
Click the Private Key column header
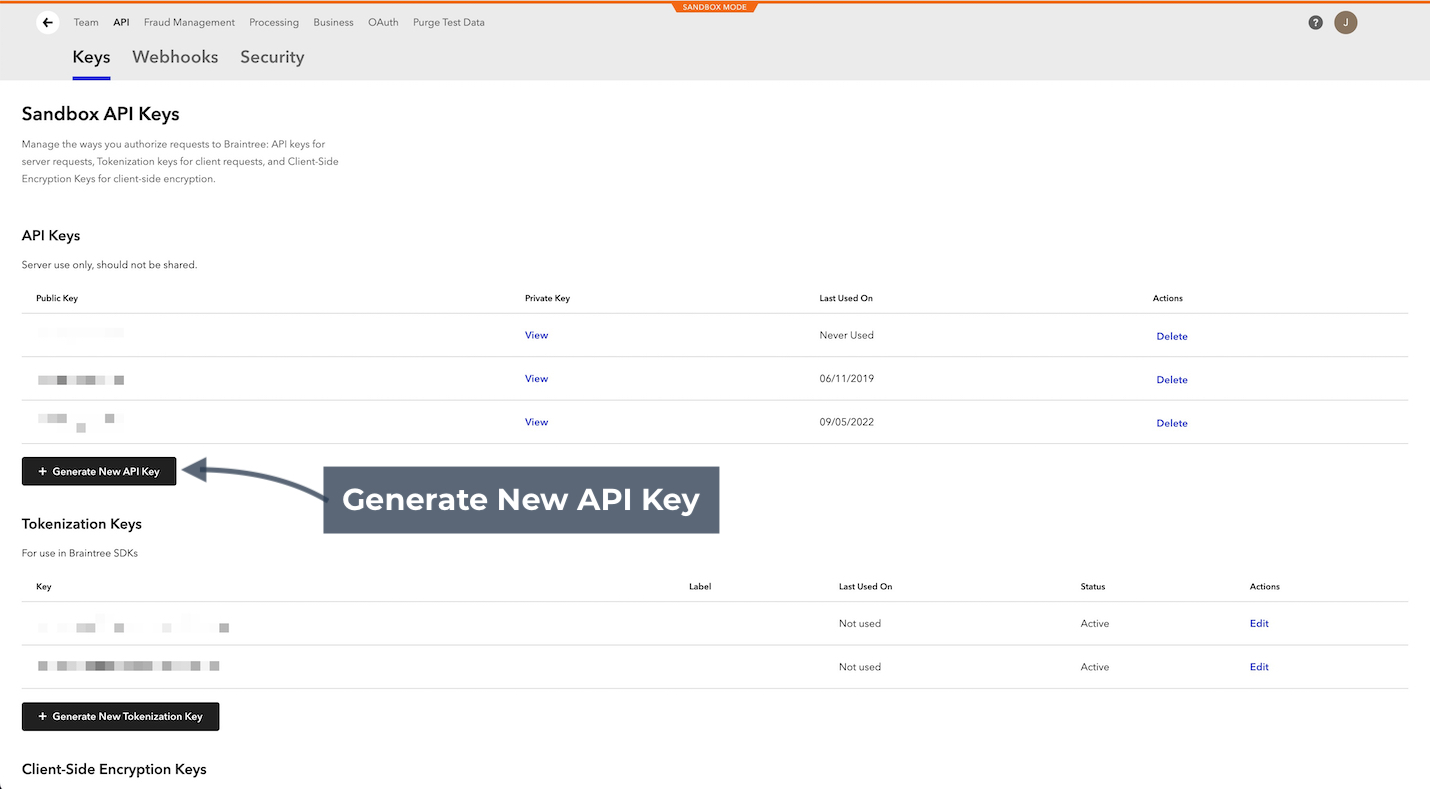click(547, 298)
